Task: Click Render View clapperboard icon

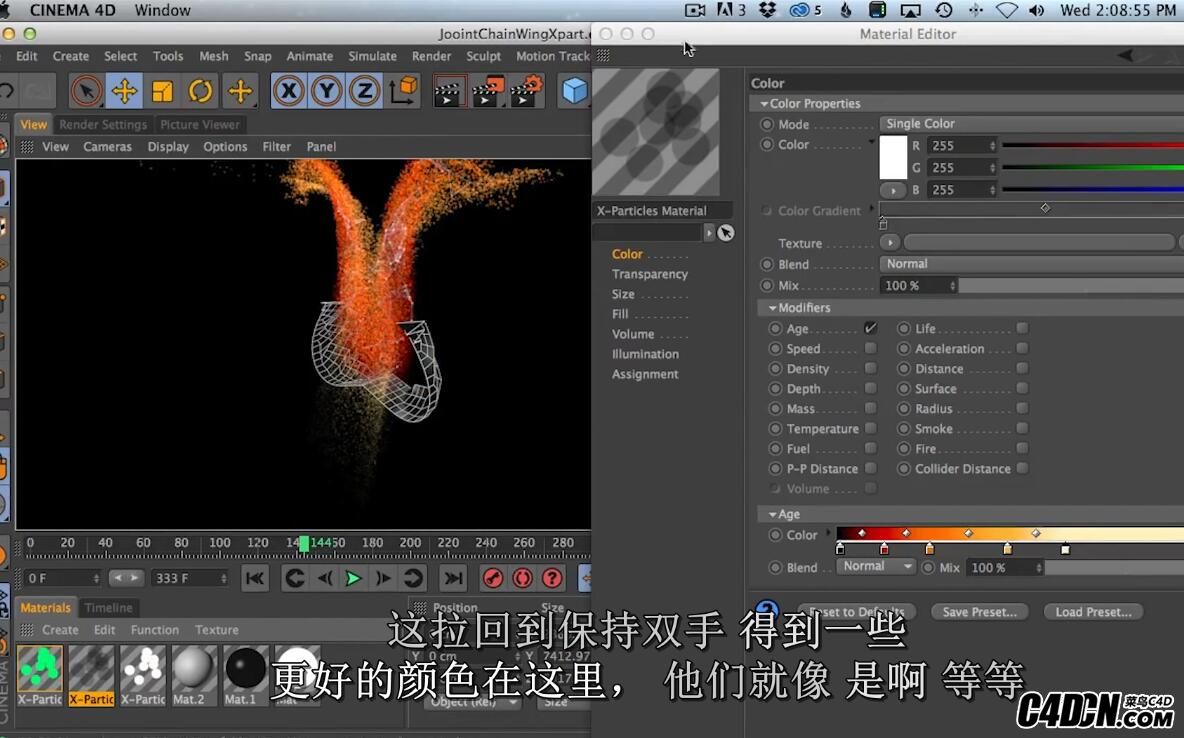Action: pos(447,91)
